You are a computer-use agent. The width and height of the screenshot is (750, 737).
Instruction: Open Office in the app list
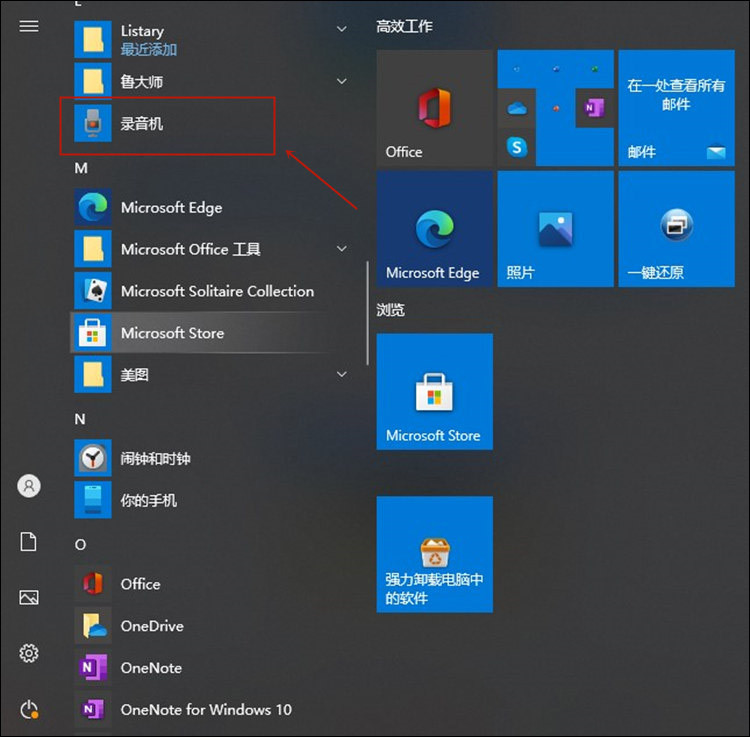click(209, 584)
